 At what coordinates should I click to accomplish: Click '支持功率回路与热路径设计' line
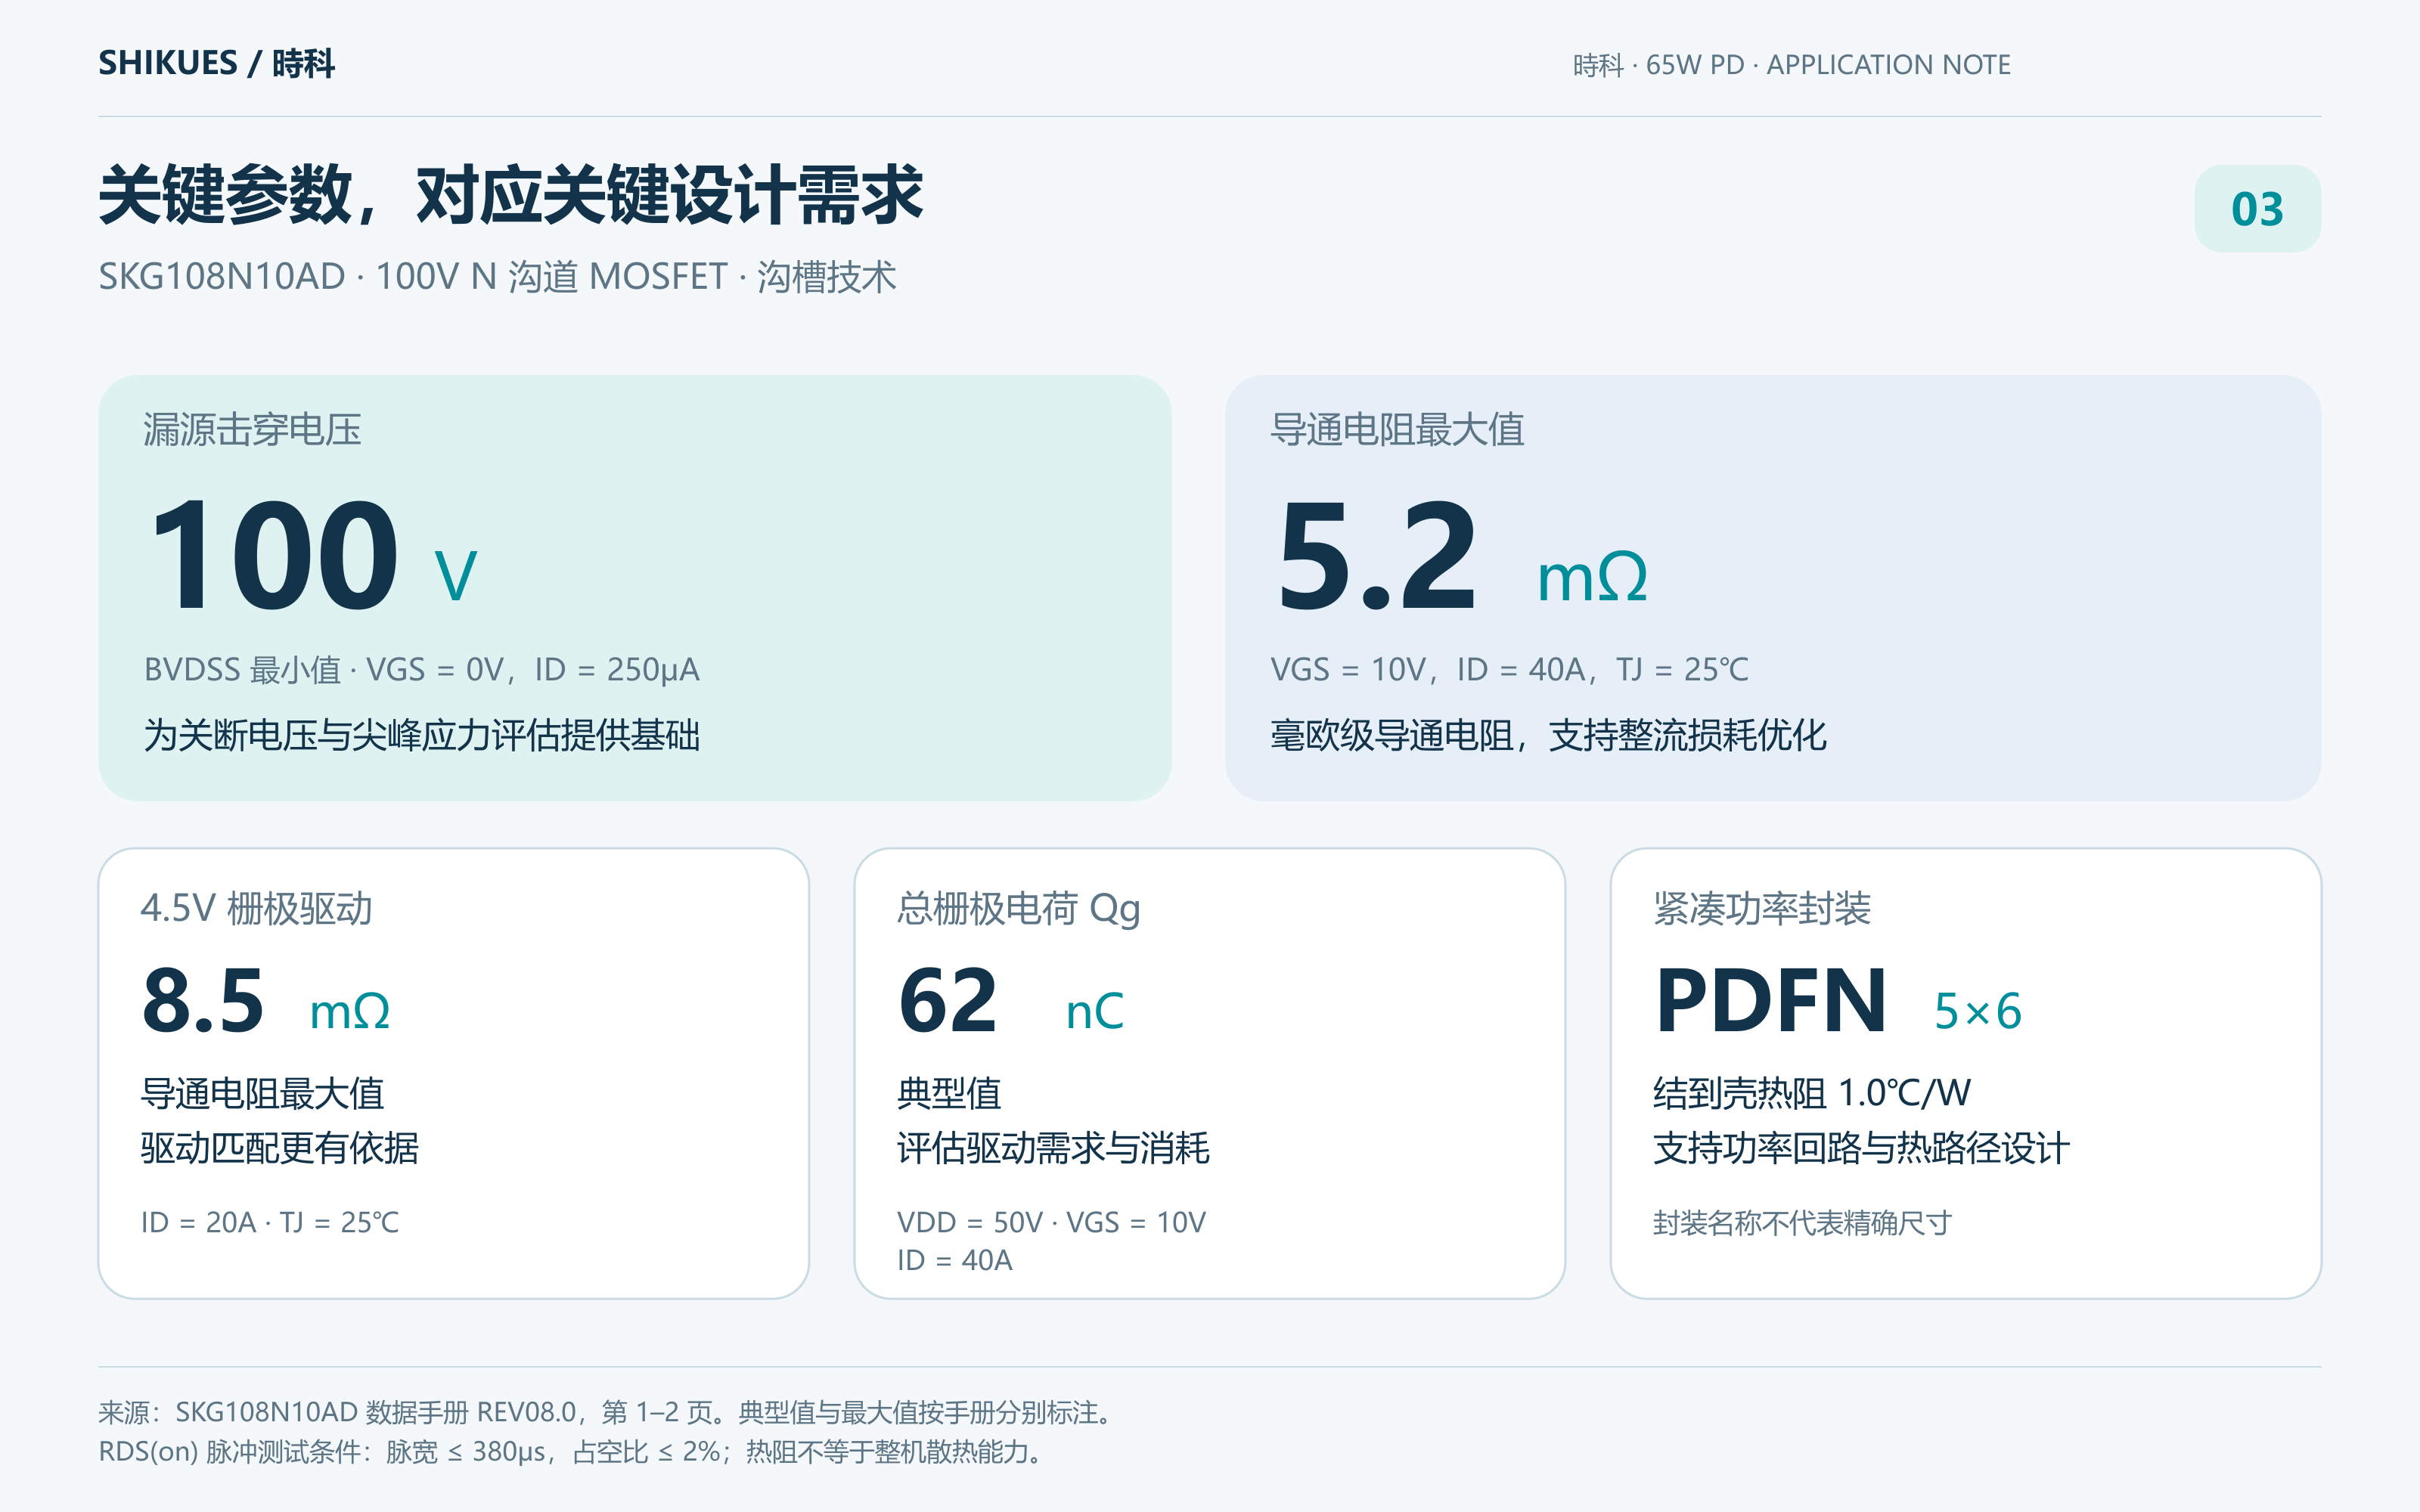[1861, 1148]
